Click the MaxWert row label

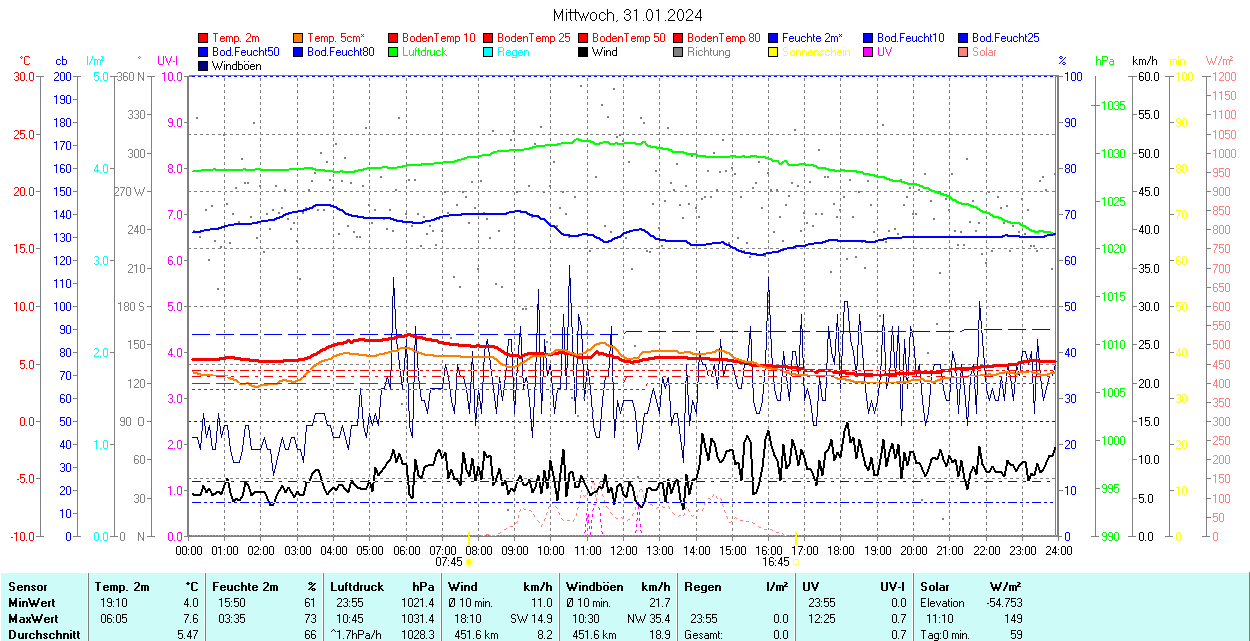click(34, 619)
